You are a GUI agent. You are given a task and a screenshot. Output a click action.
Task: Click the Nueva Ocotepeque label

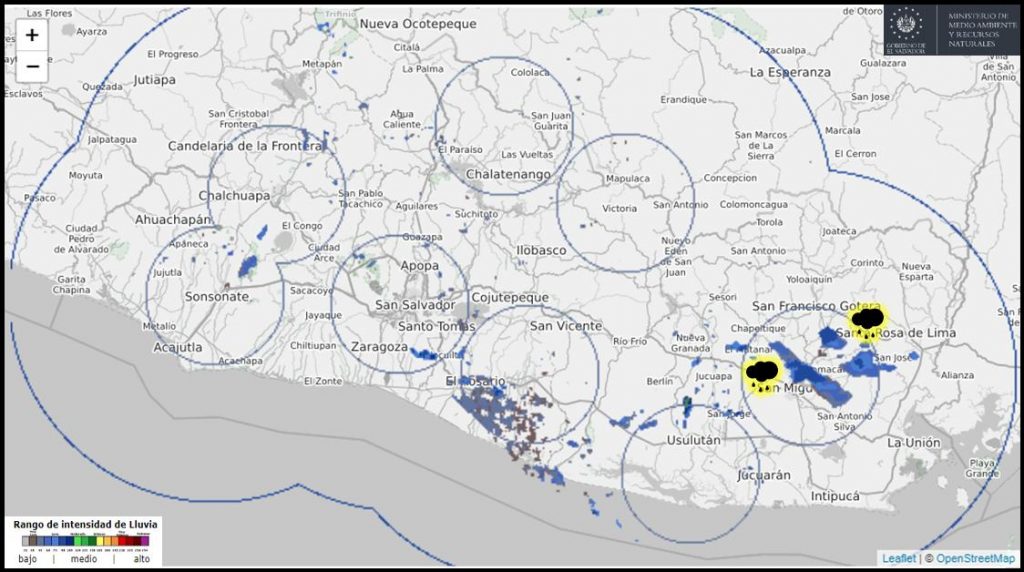pos(418,24)
